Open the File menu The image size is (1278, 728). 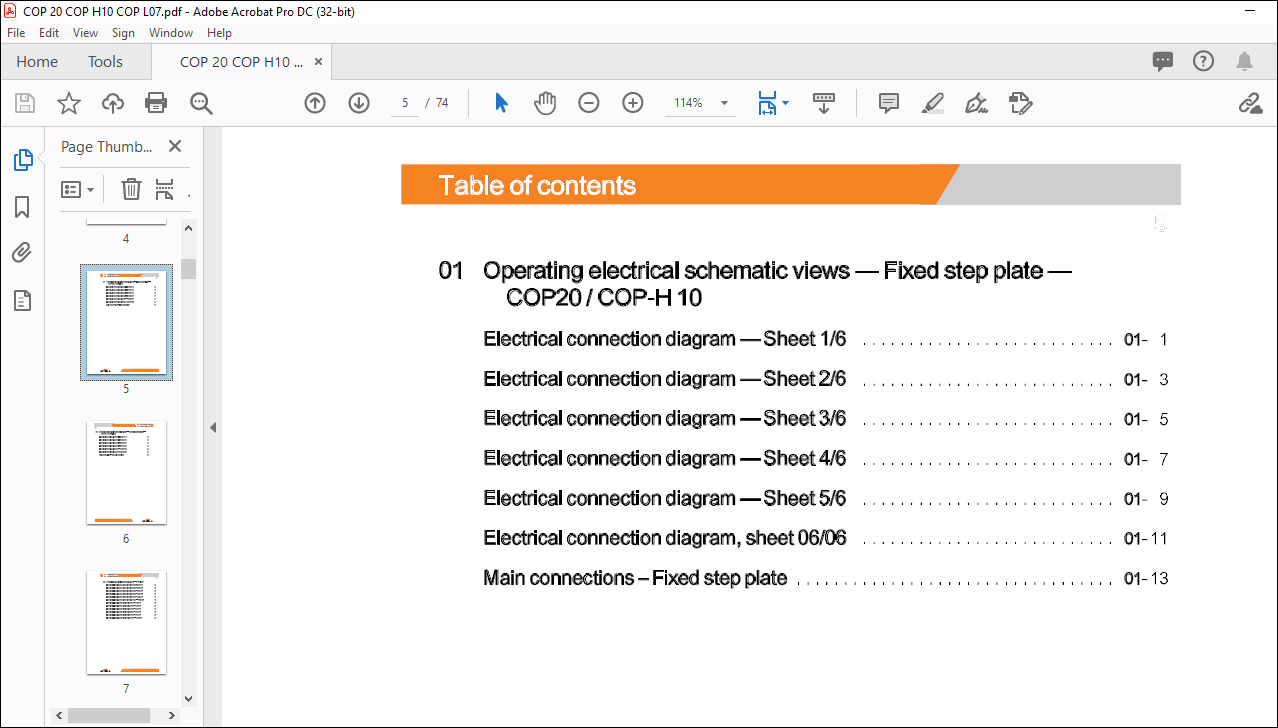16,33
